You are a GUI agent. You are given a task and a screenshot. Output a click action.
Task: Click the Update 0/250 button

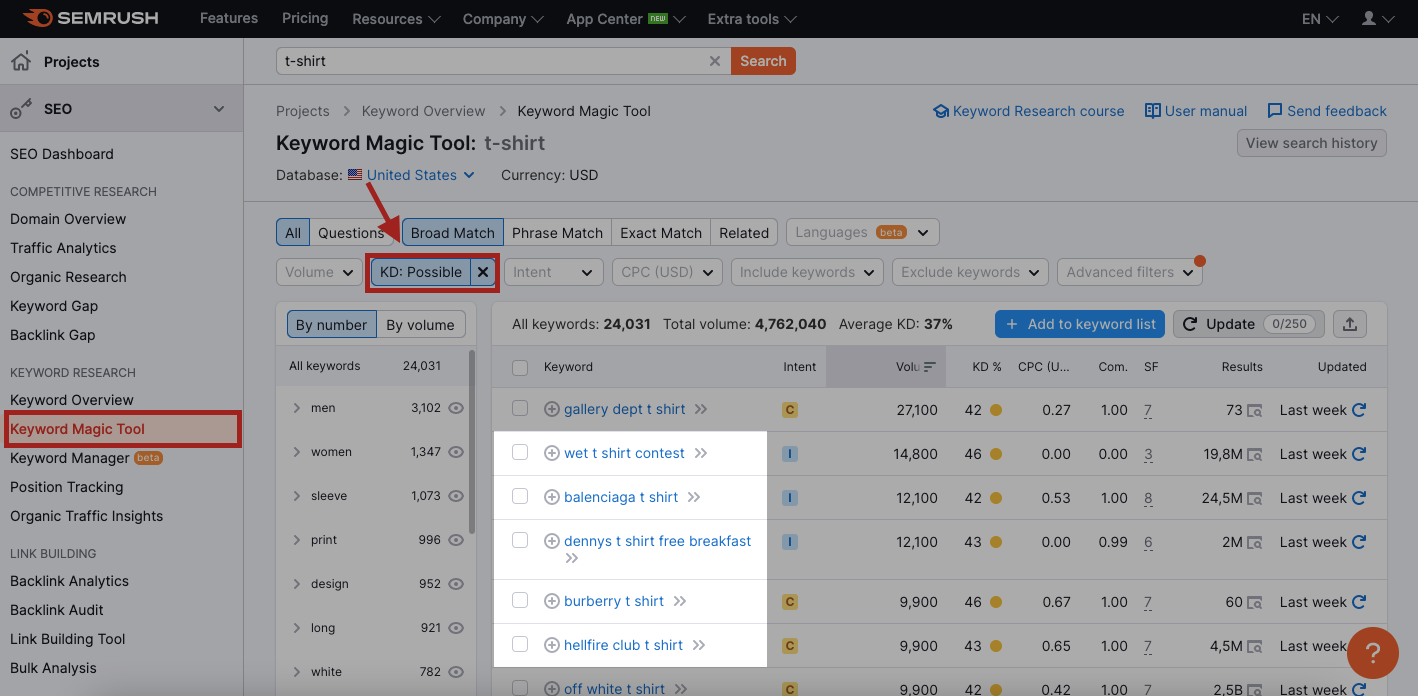coord(1249,324)
